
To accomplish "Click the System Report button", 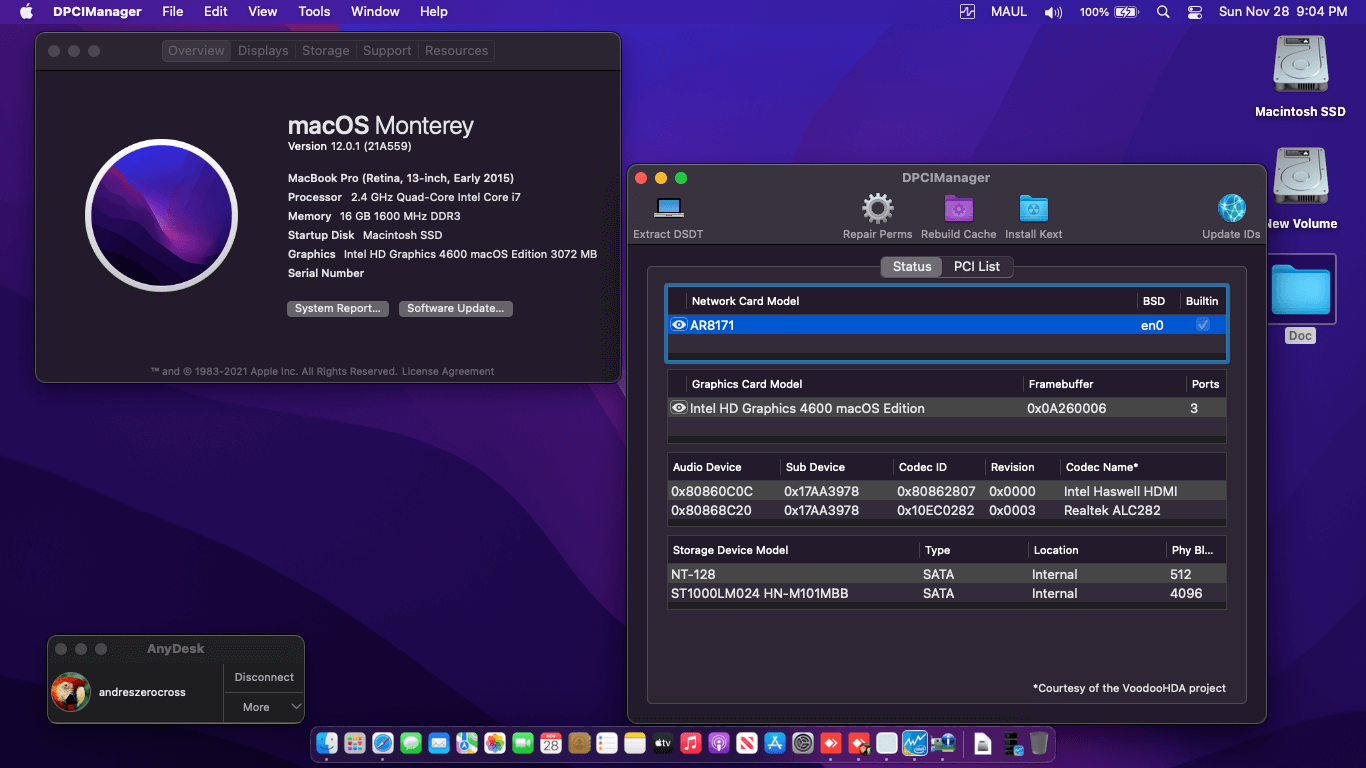I will (338, 309).
